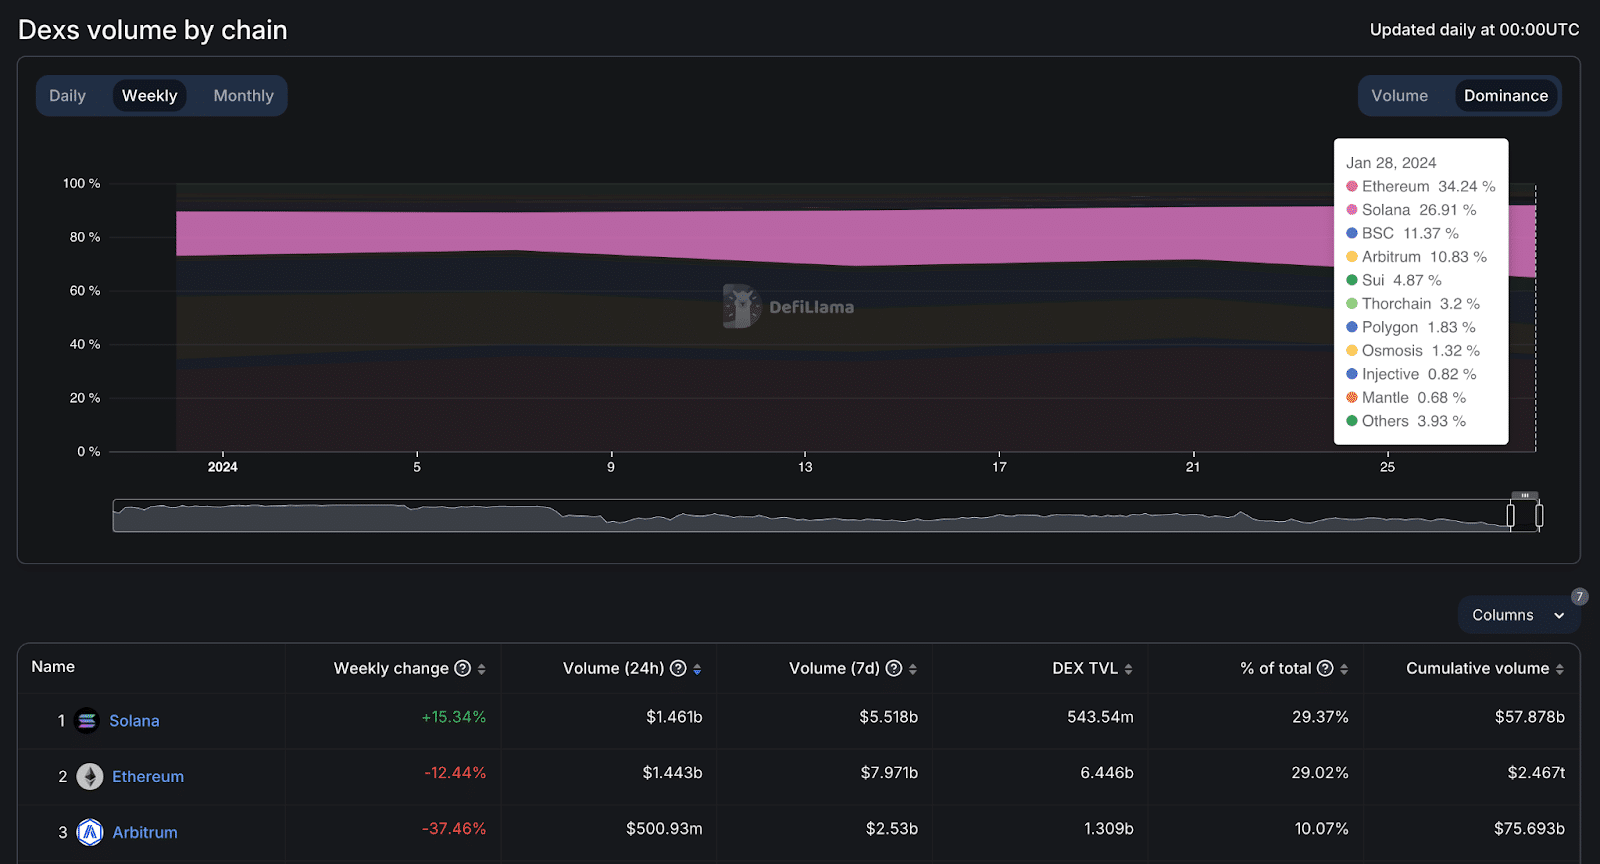Click the 'Dexs volume by chain' heading
Screen dimensions: 1600x864
(153, 30)
